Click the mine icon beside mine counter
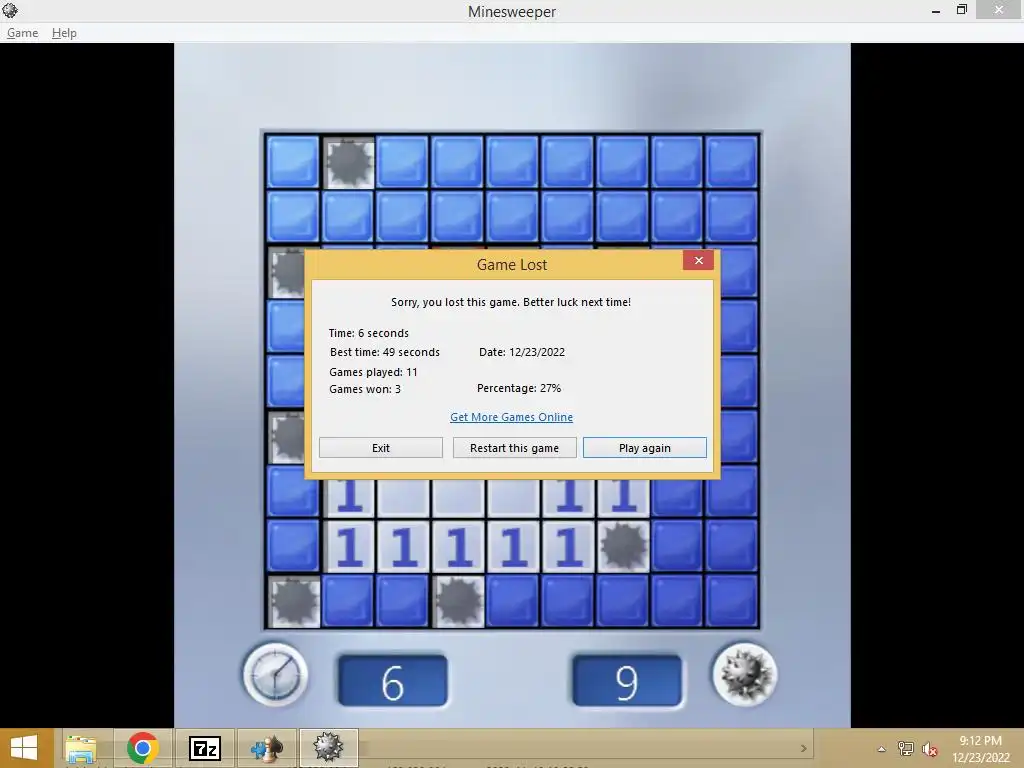Image resolution: width=1024 pixels, height=768 pixels. [744, 675]
